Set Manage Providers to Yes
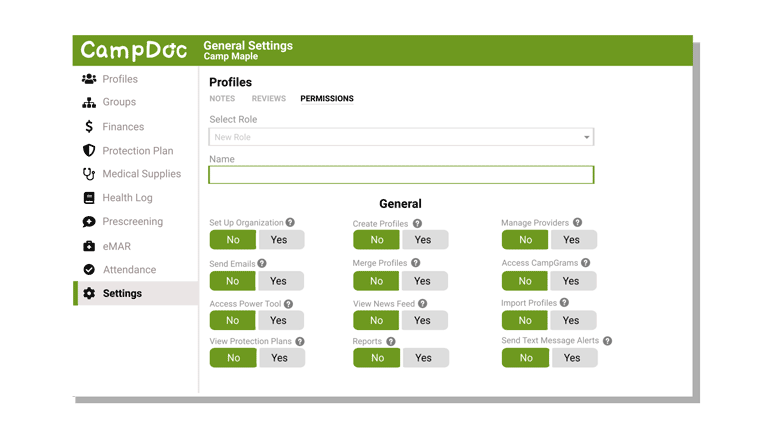The height and width of the screenshot is (432, 768). click(x=574, y=240)
